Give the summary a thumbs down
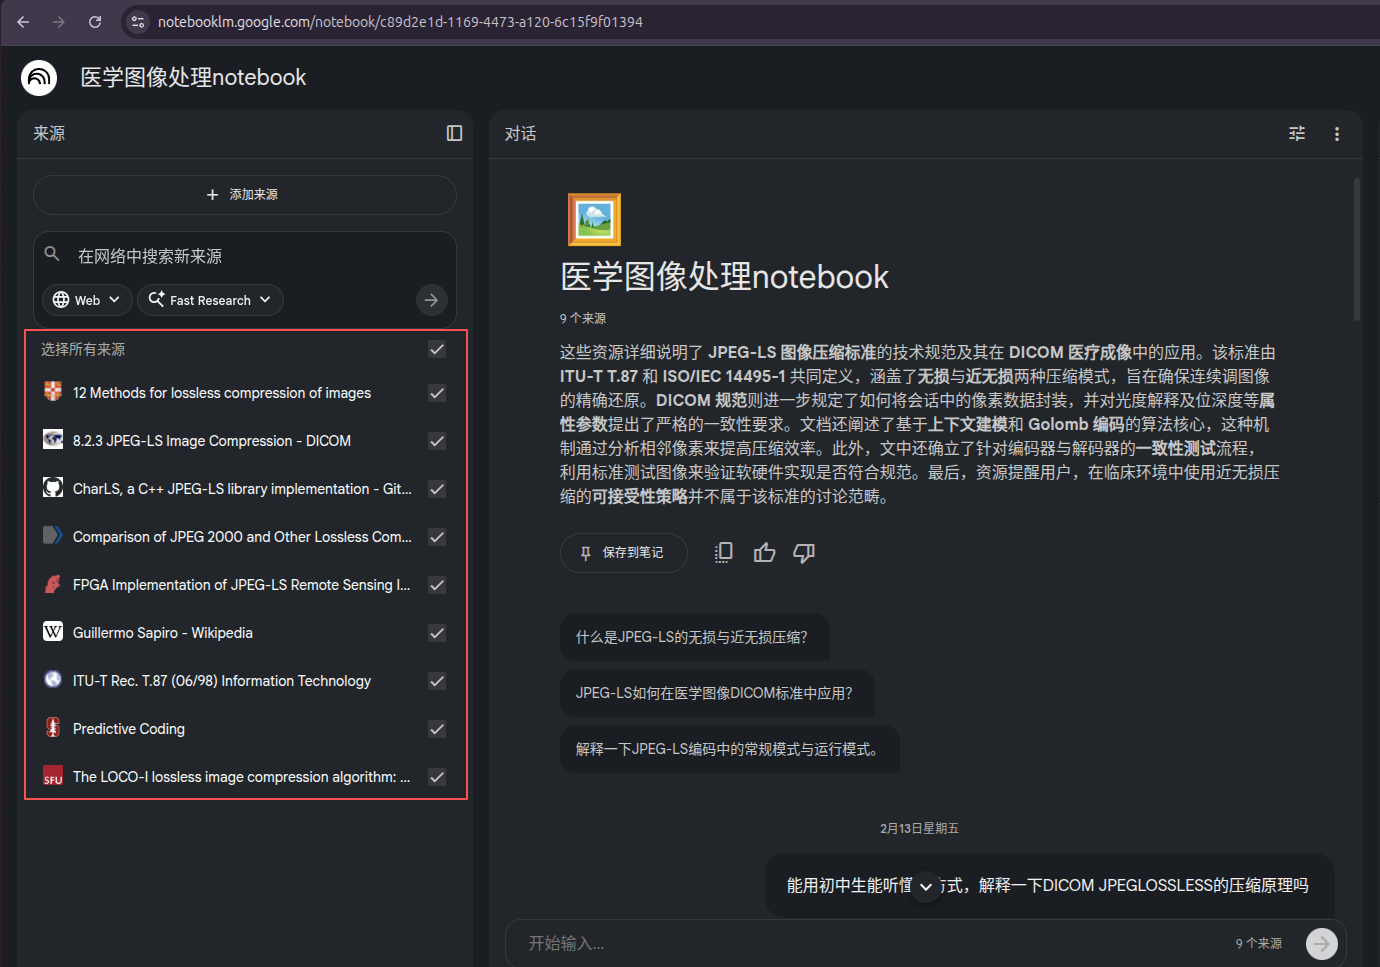Image resolution: width=1380 pixels, height=967 pixels. pos(804,552)
